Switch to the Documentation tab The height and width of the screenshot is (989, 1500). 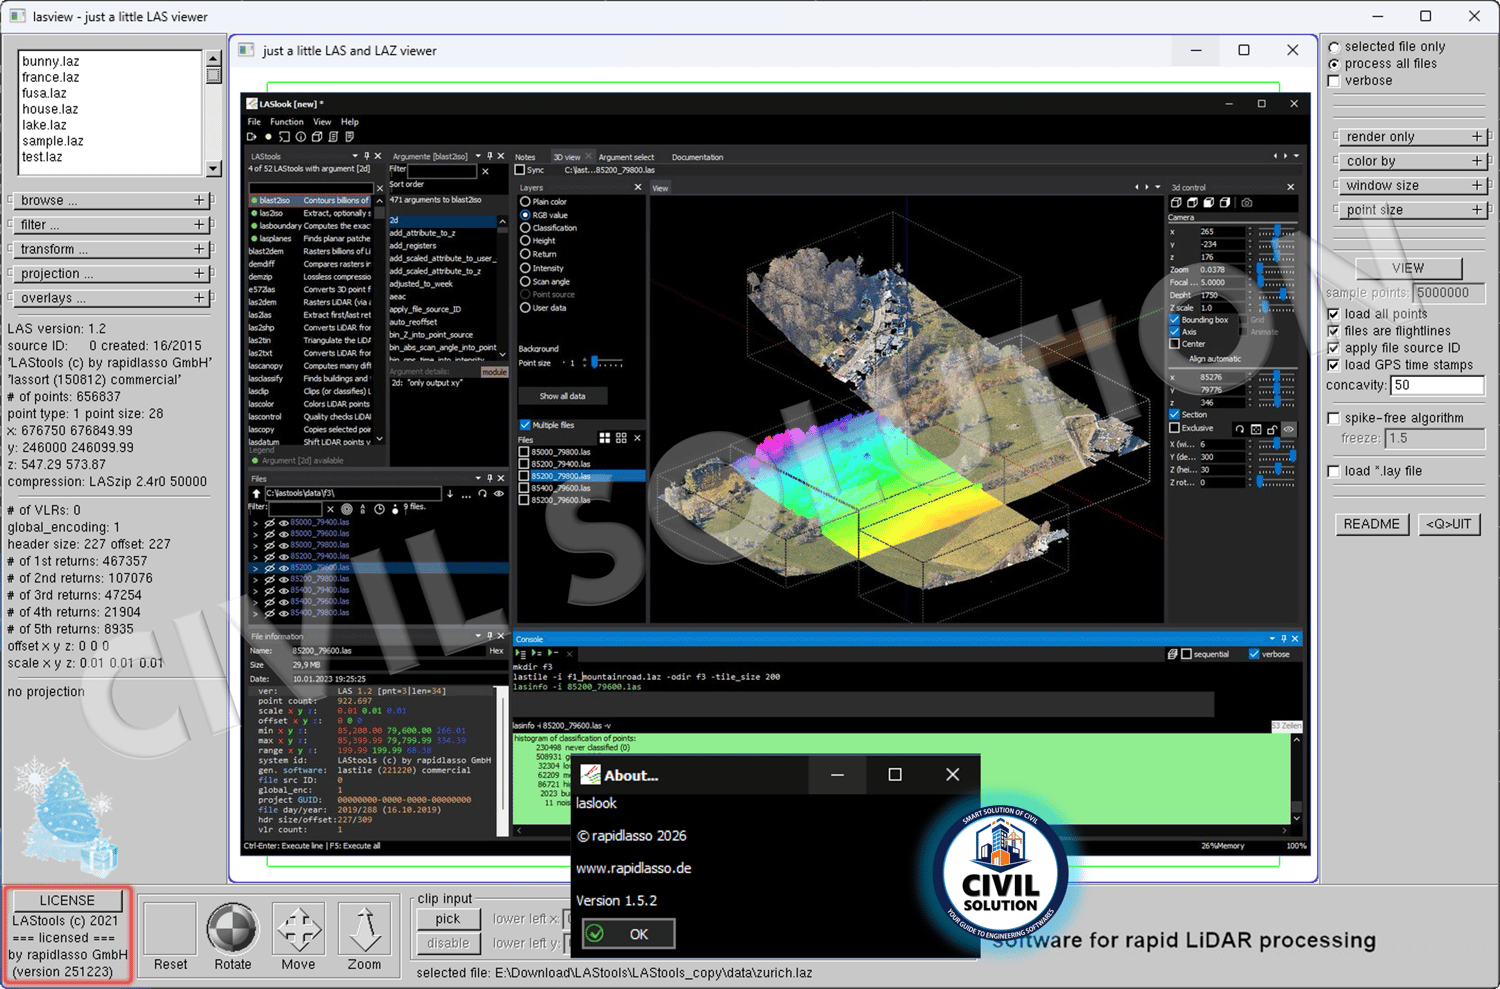coord(697,157)
